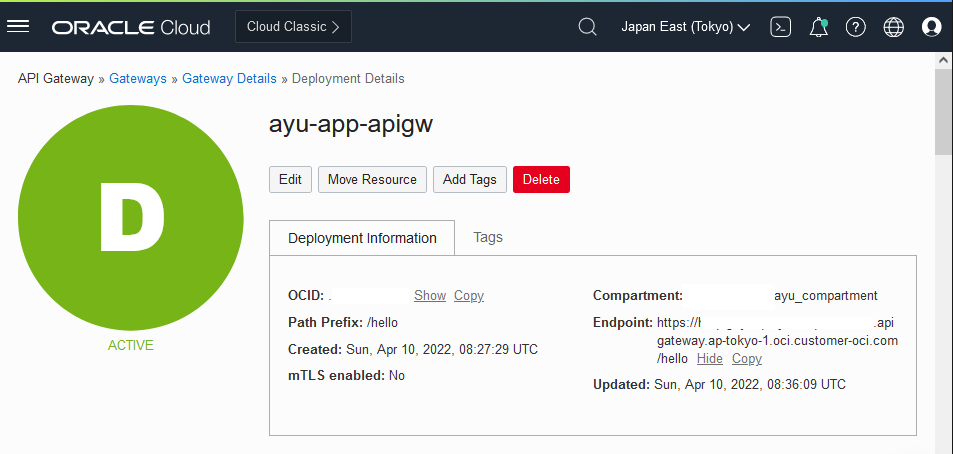Open the announcements bell icon
This screenshot has width=953, height=454.
coord(819,27)
